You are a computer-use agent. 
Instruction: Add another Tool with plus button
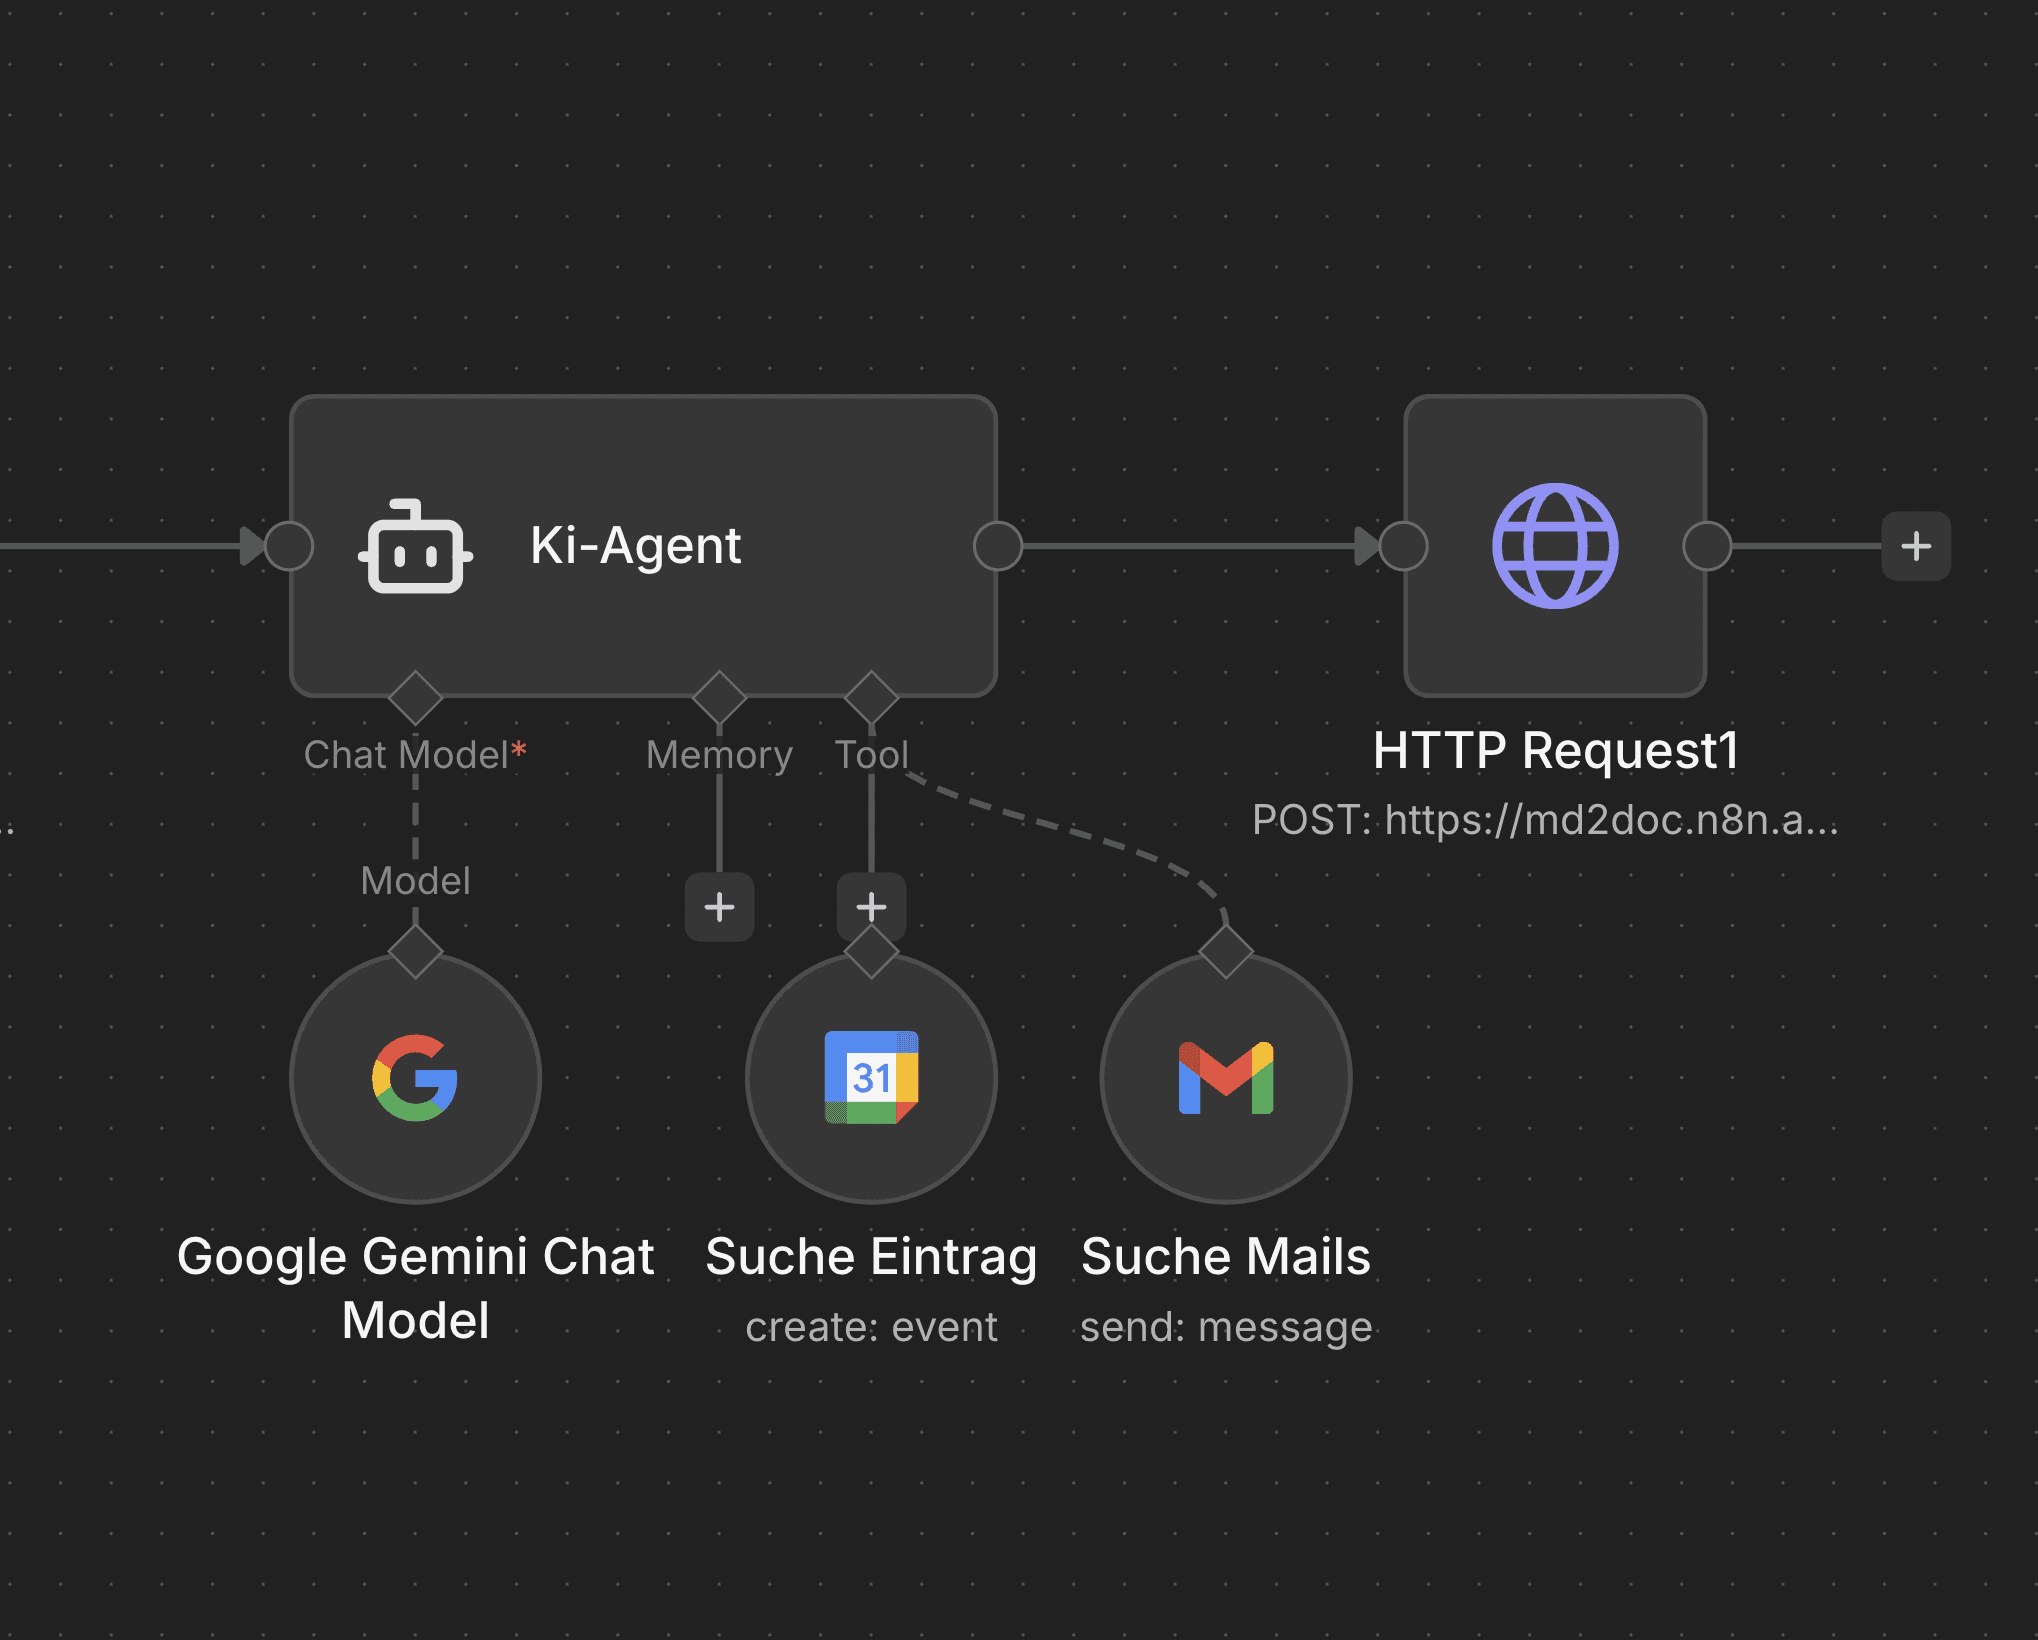[x=871, y=905]
